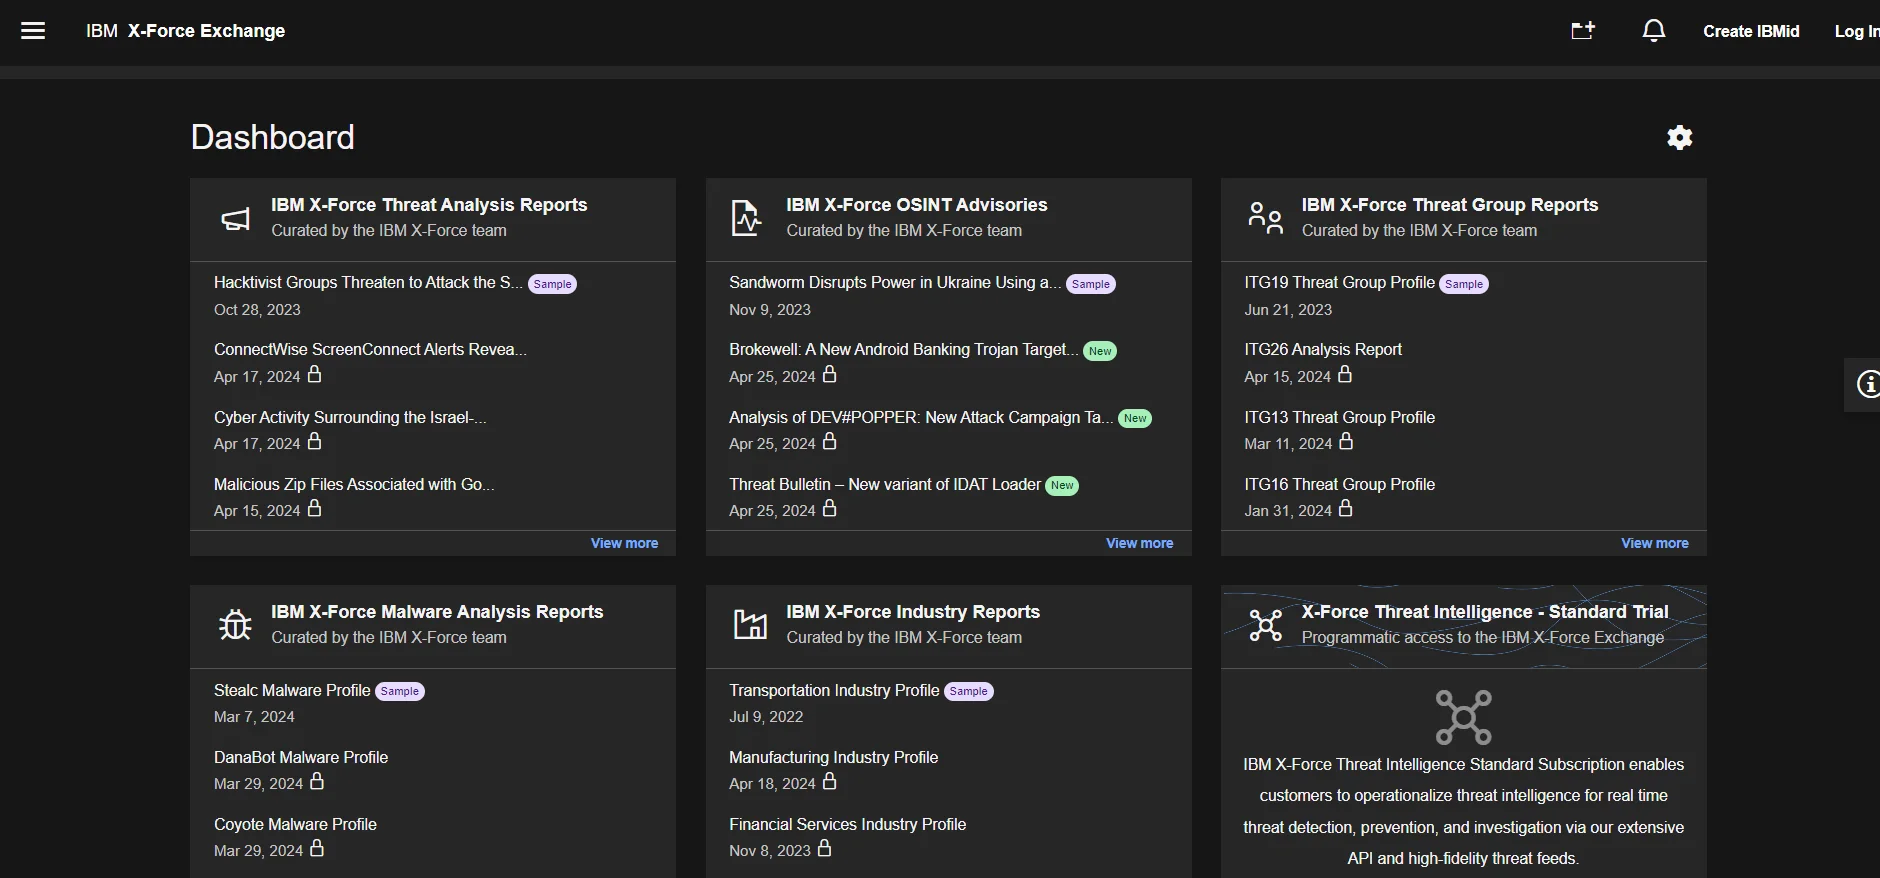This screenshot has width=1880, height=878.
Task: Click the Threat Analysis Reports megaphone icon
Action: [236, 219]
